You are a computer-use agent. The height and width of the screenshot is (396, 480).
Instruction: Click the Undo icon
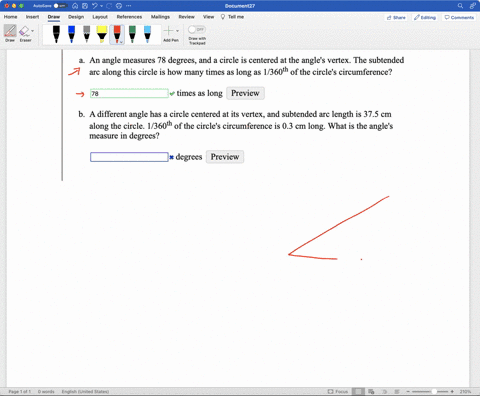(x=95, y=6)
